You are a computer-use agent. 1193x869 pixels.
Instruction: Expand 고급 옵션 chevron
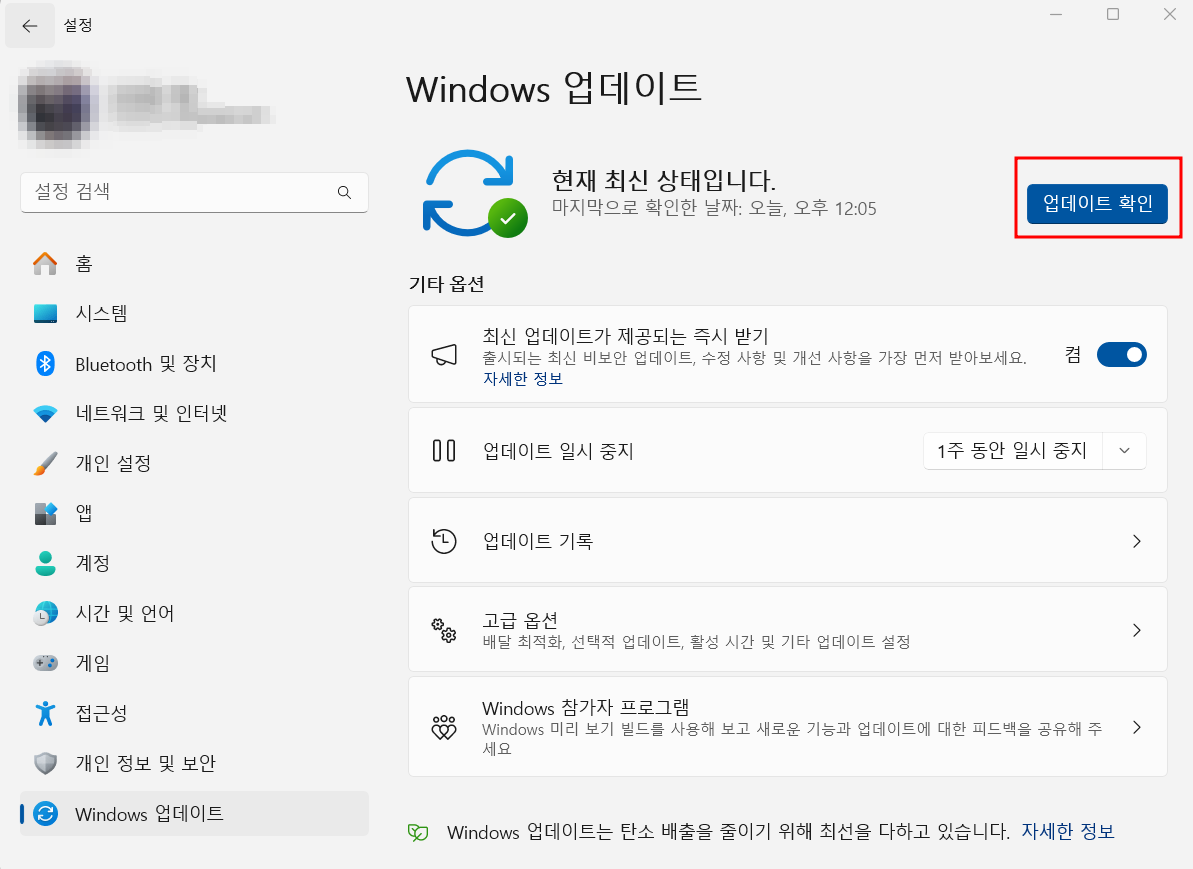click(x=1137, y=630)
